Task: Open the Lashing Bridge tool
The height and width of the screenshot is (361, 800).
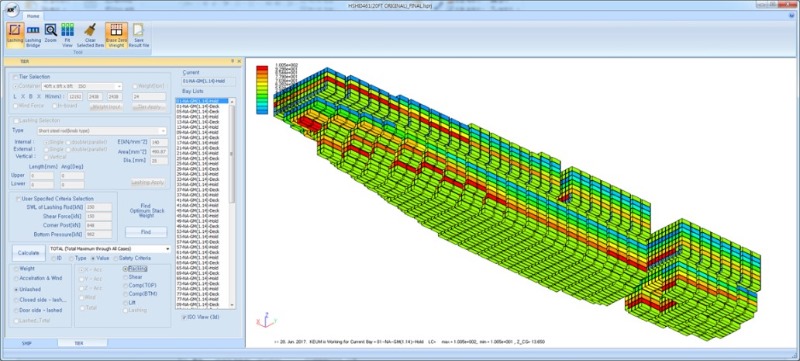Action: tap(33, 35)
